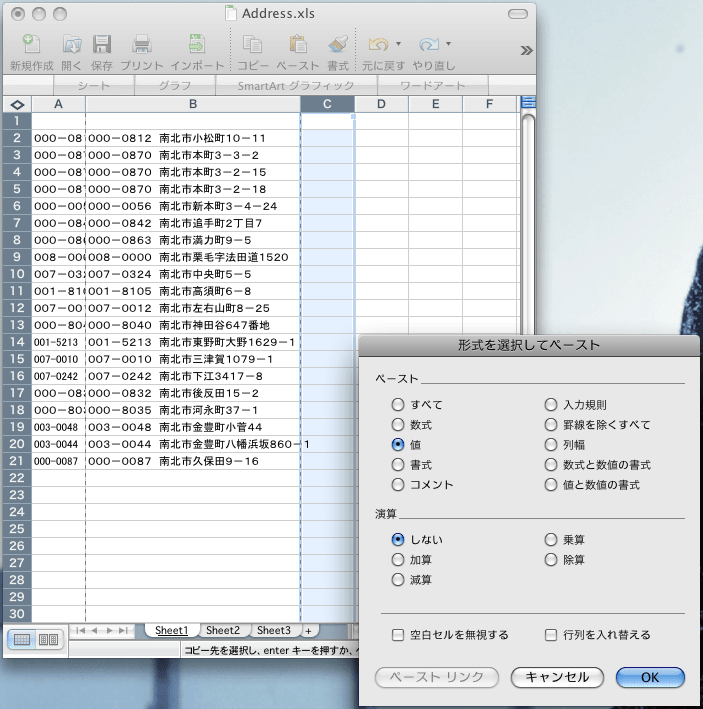The image size is (703, 709).
Task: Select column B header
Action: 193,104
